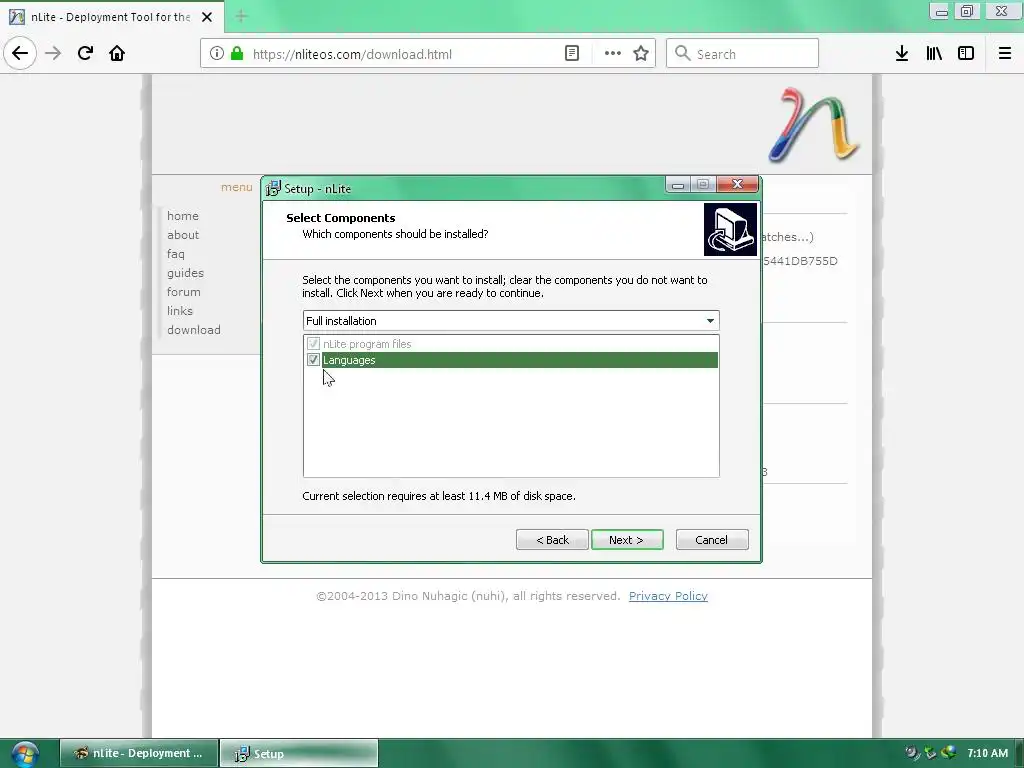Open the download menu link

pos(194,330)
